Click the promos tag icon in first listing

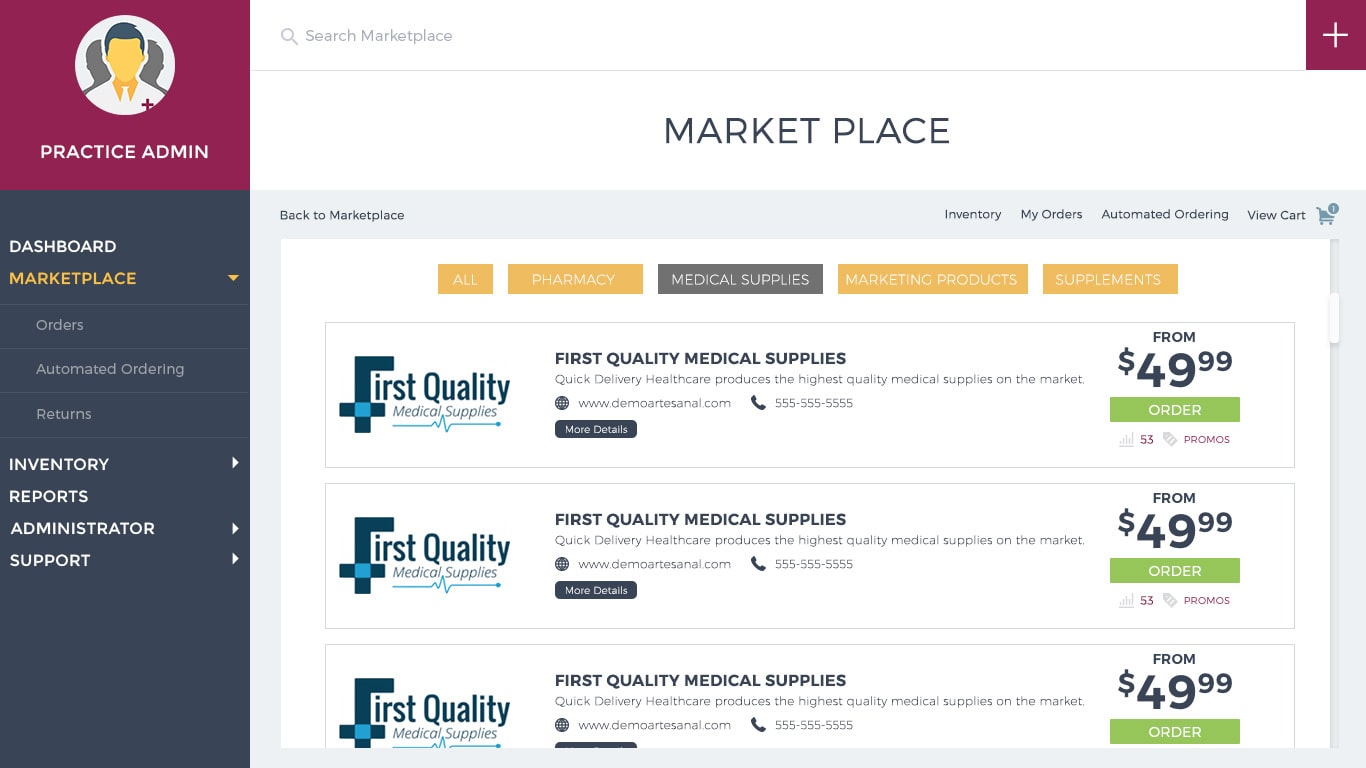[x=1170, y=439]
